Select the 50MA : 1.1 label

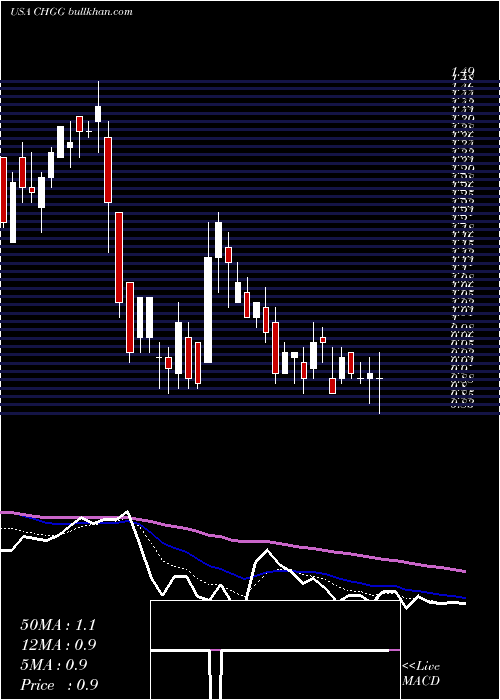(x=58, y=625)
